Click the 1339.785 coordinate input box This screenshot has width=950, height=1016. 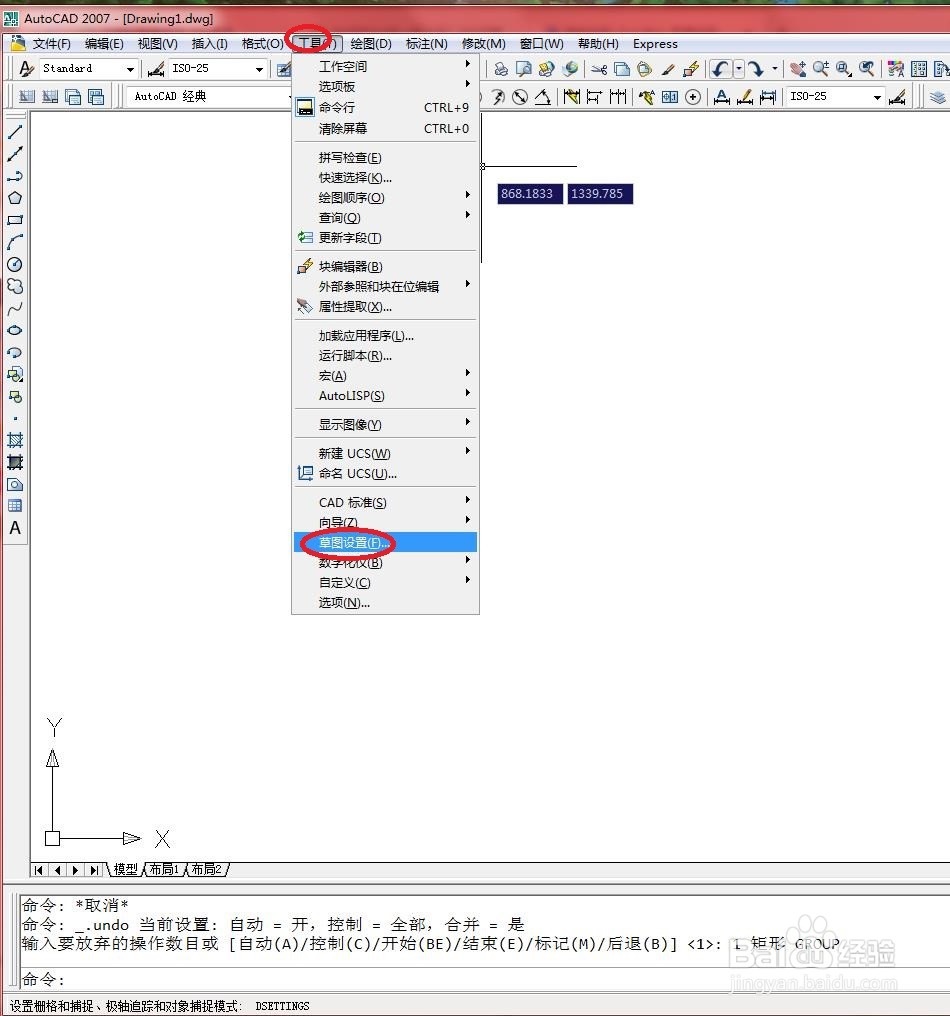600,194
